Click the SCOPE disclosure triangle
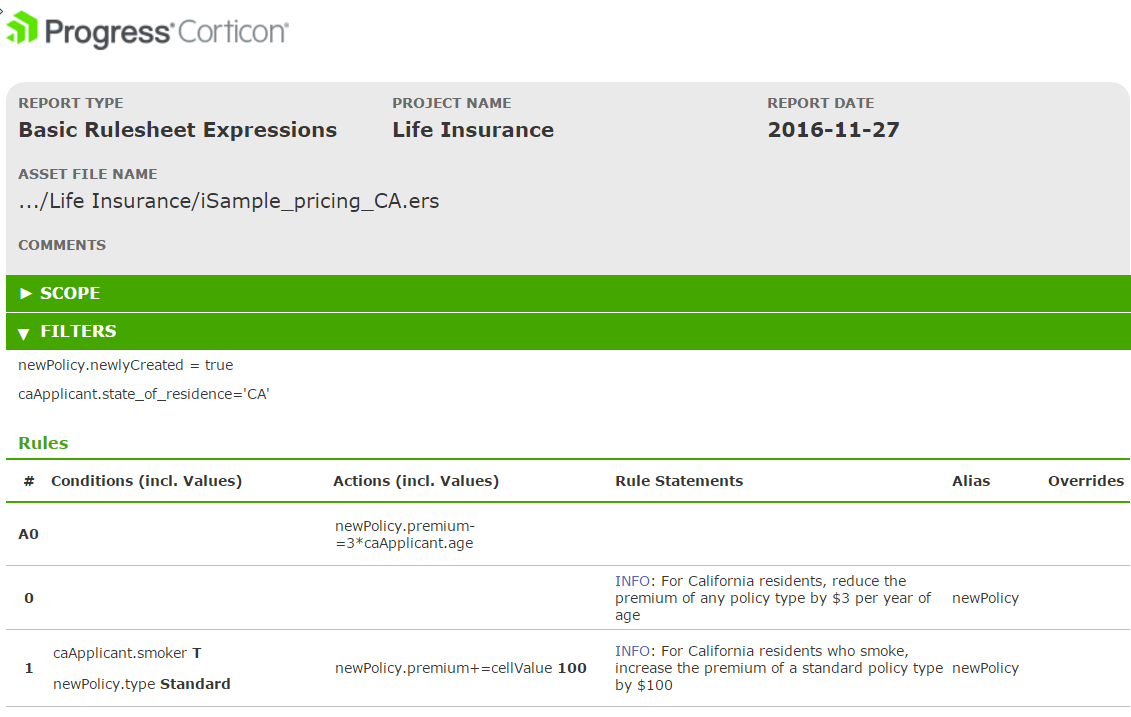 point(26,293)
